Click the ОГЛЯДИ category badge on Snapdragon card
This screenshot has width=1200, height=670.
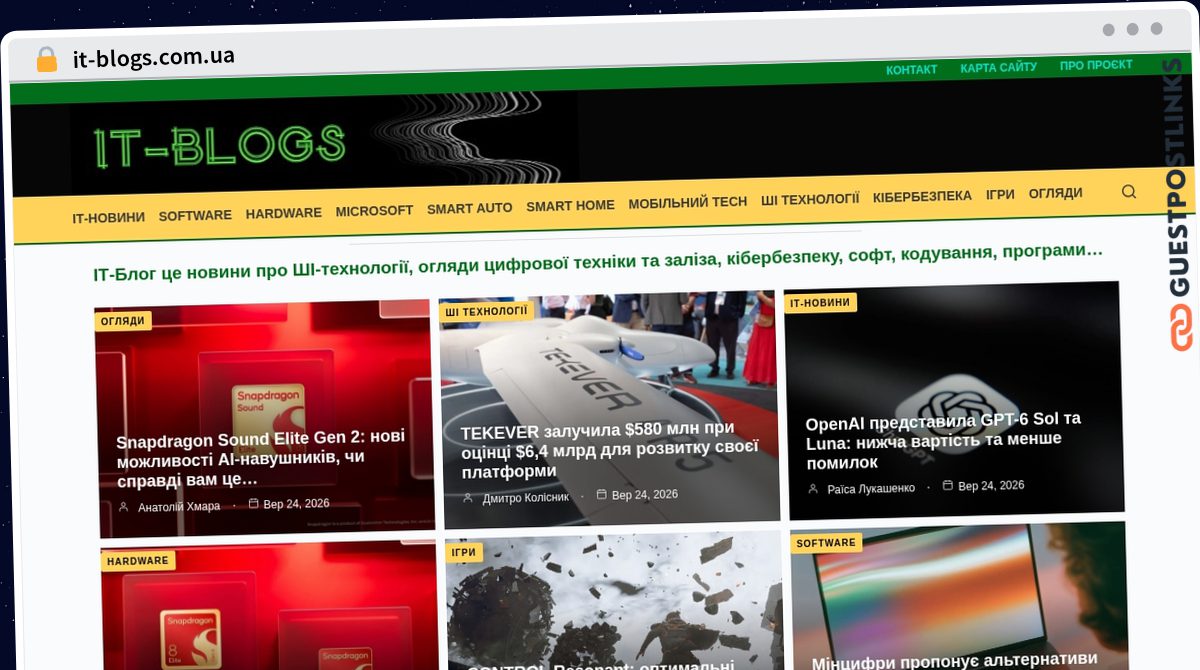(124, 321)
